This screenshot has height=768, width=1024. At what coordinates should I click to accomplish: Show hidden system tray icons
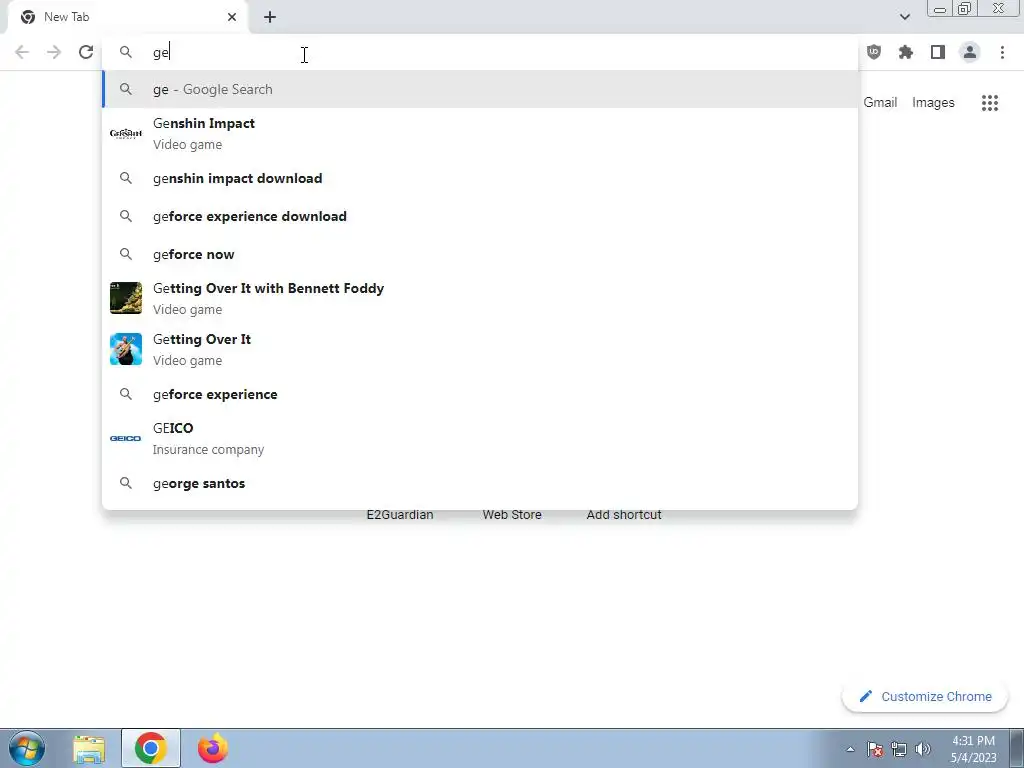[x=850, y=749]
